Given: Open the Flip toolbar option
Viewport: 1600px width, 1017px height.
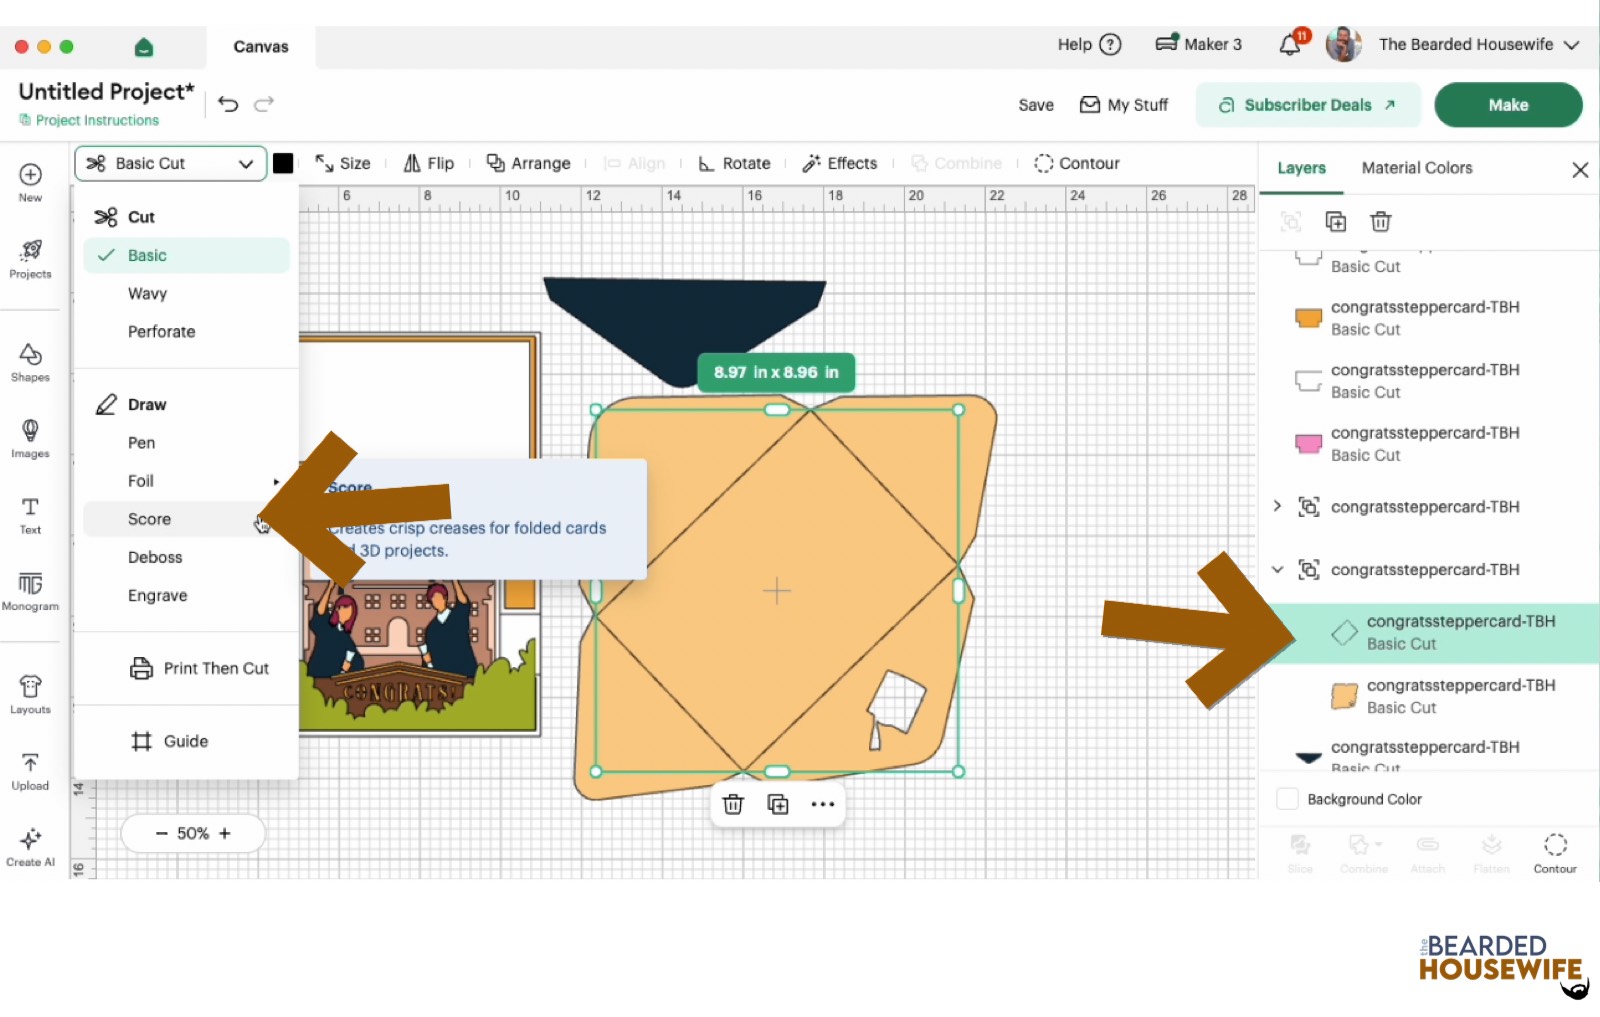Looking at the screenshot, I should (429, 163).
